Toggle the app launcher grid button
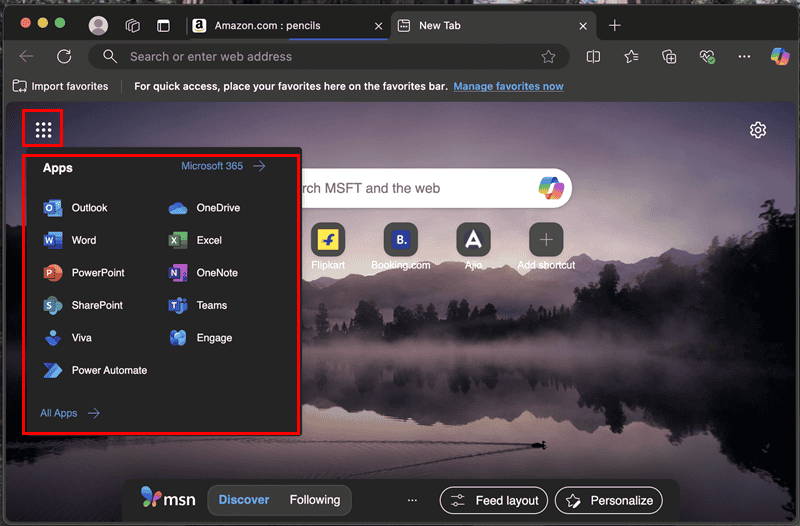This screenshot has height=526, width=800. (x=43, y=129)
